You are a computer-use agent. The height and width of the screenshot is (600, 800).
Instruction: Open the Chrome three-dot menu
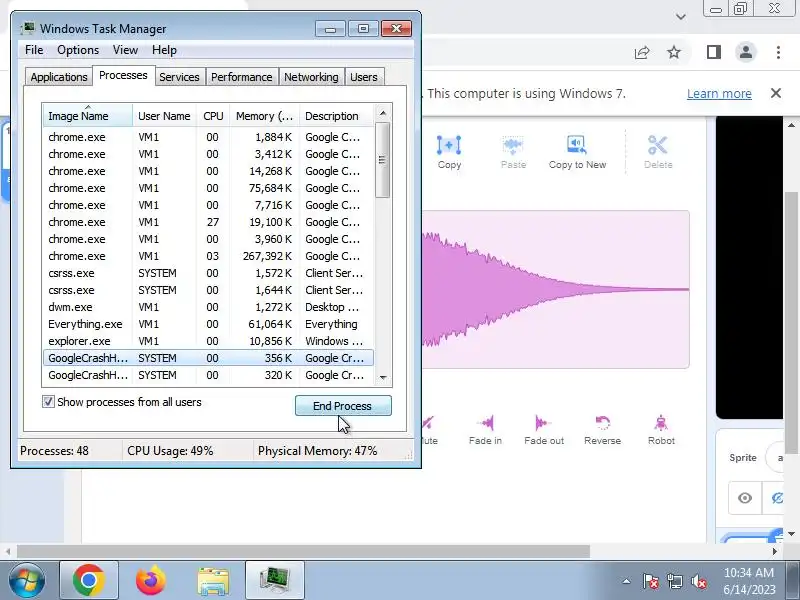click(778, 52)
